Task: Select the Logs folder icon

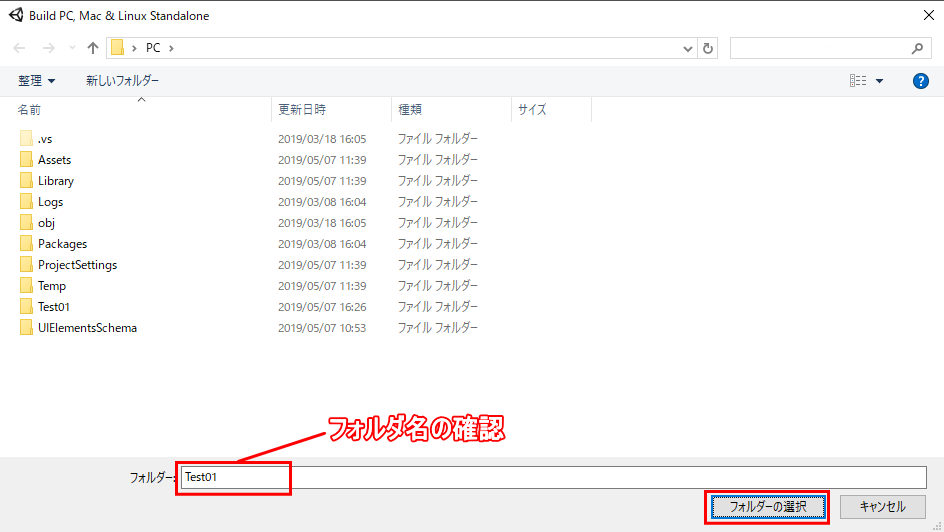Action: (26, 202)
